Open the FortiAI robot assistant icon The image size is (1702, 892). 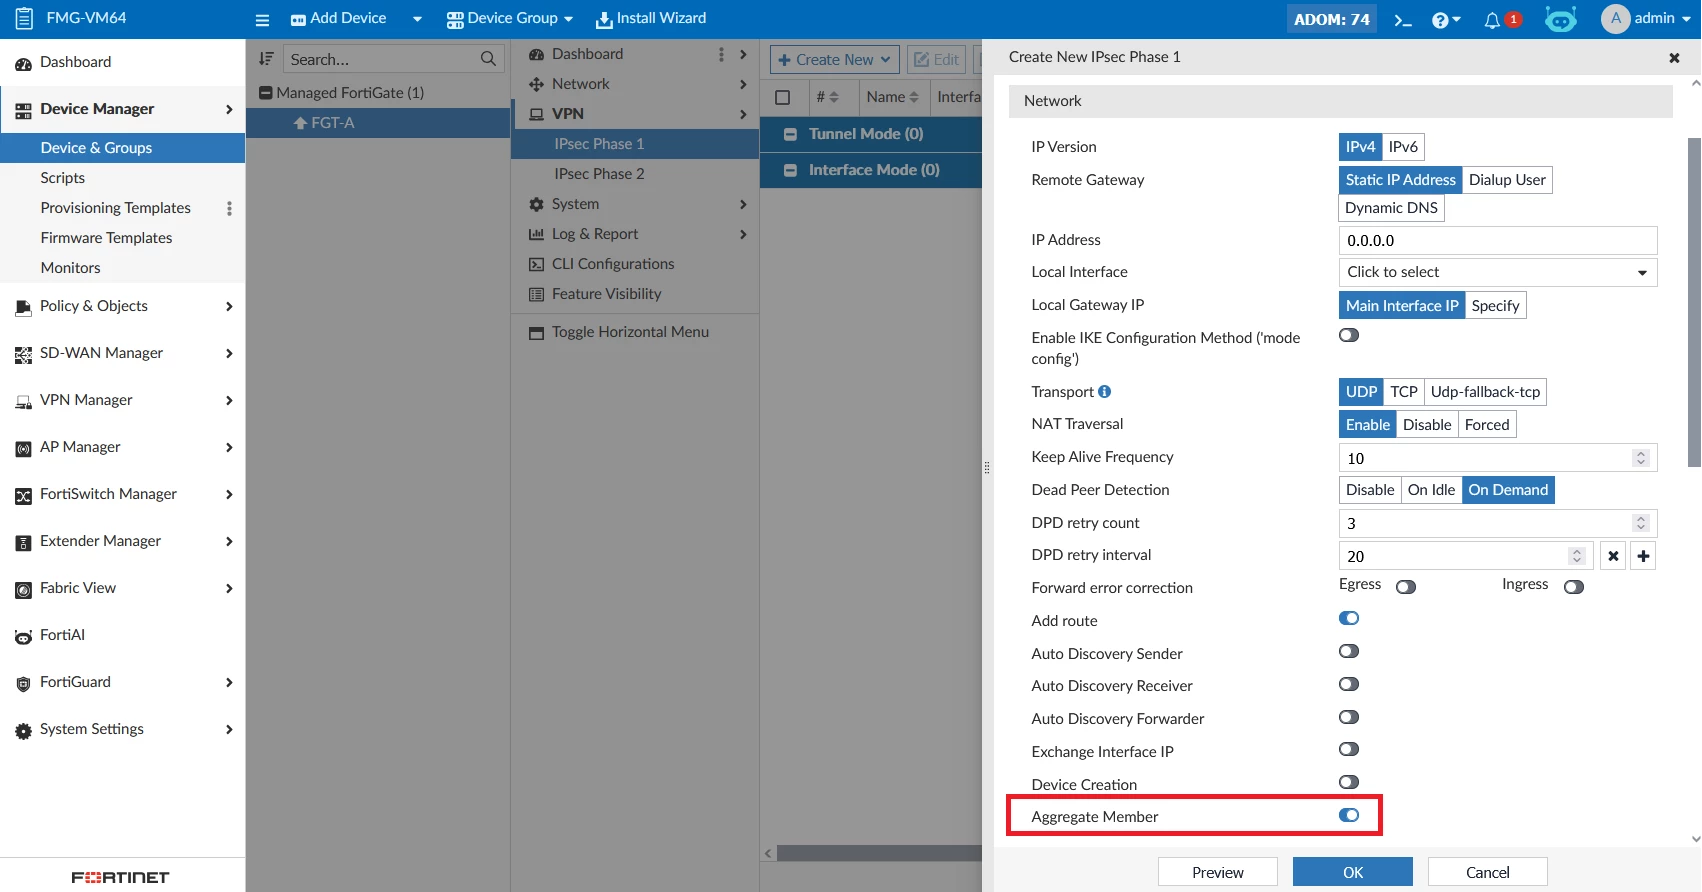click(x=1560, y=19)
